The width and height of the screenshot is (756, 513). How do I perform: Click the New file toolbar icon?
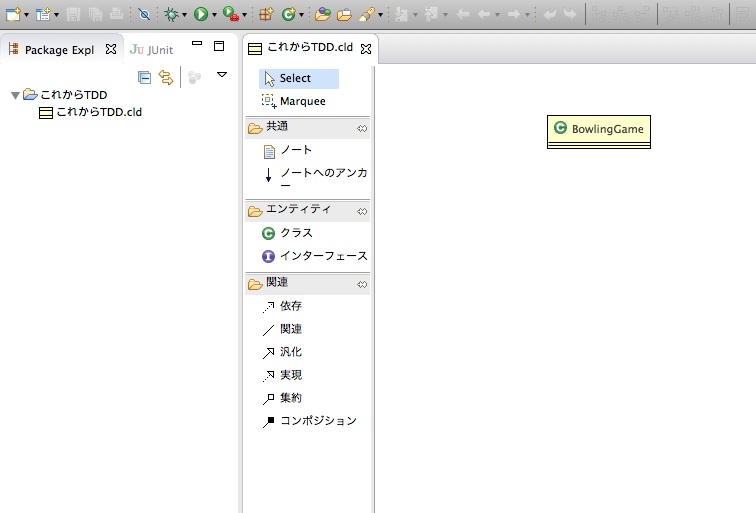pos(13,14)
